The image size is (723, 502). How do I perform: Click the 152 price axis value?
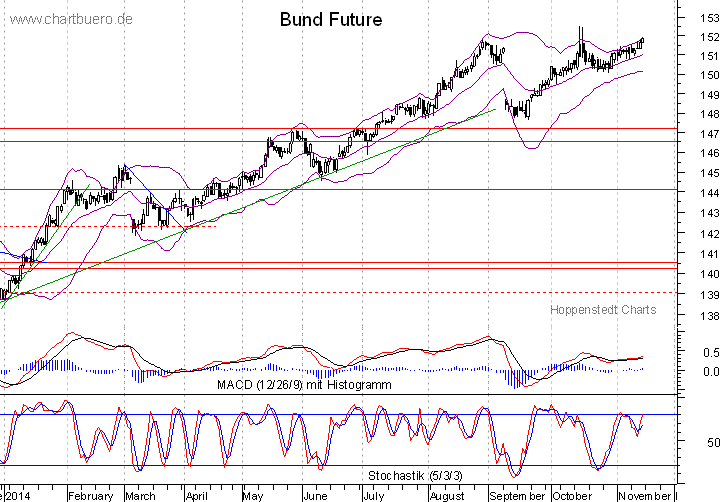(710, 37)
